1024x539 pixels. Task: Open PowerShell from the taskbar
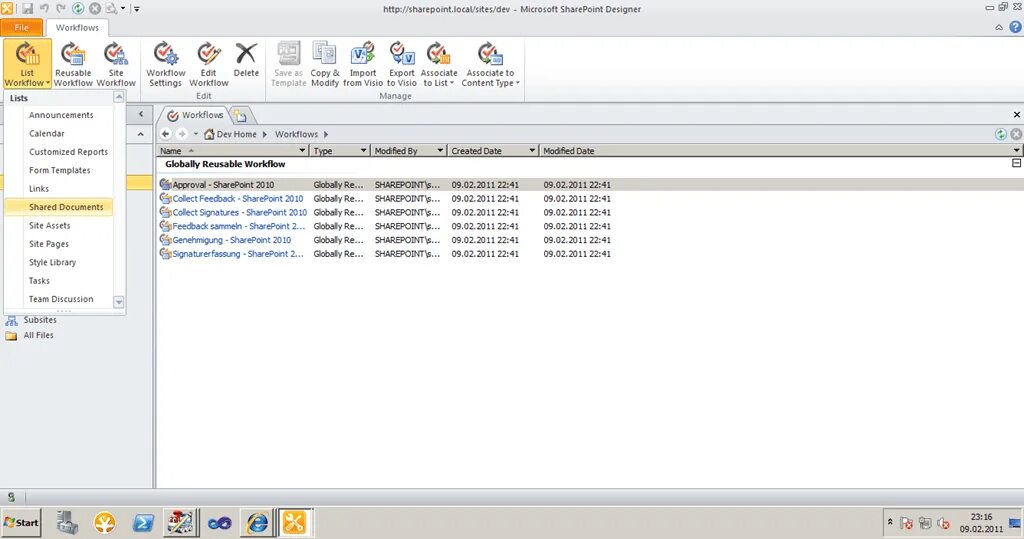pyautogui.click(x=143, y=523)
